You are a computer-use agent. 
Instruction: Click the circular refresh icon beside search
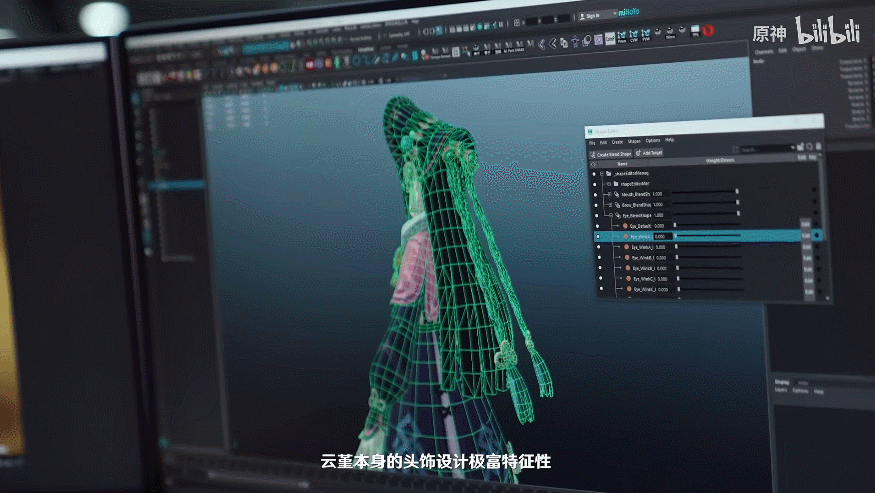[809, 147]
